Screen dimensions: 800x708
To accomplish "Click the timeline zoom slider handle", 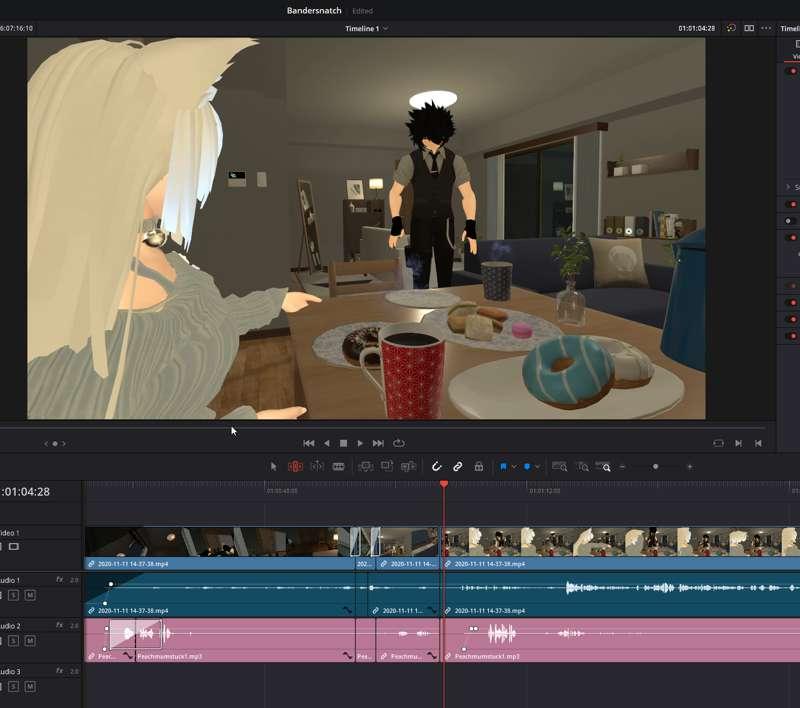I will tap(656, 466).
